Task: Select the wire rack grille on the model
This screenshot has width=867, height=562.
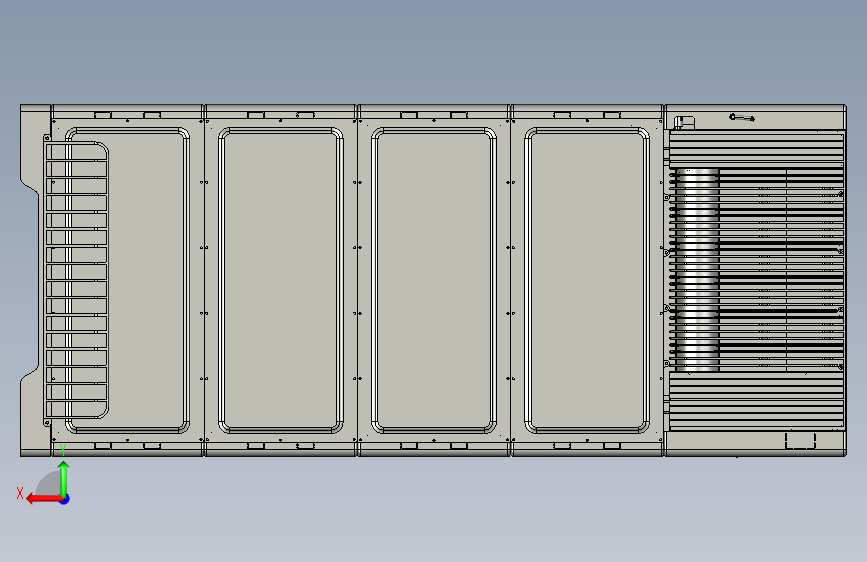Action: tap(76, 280)
